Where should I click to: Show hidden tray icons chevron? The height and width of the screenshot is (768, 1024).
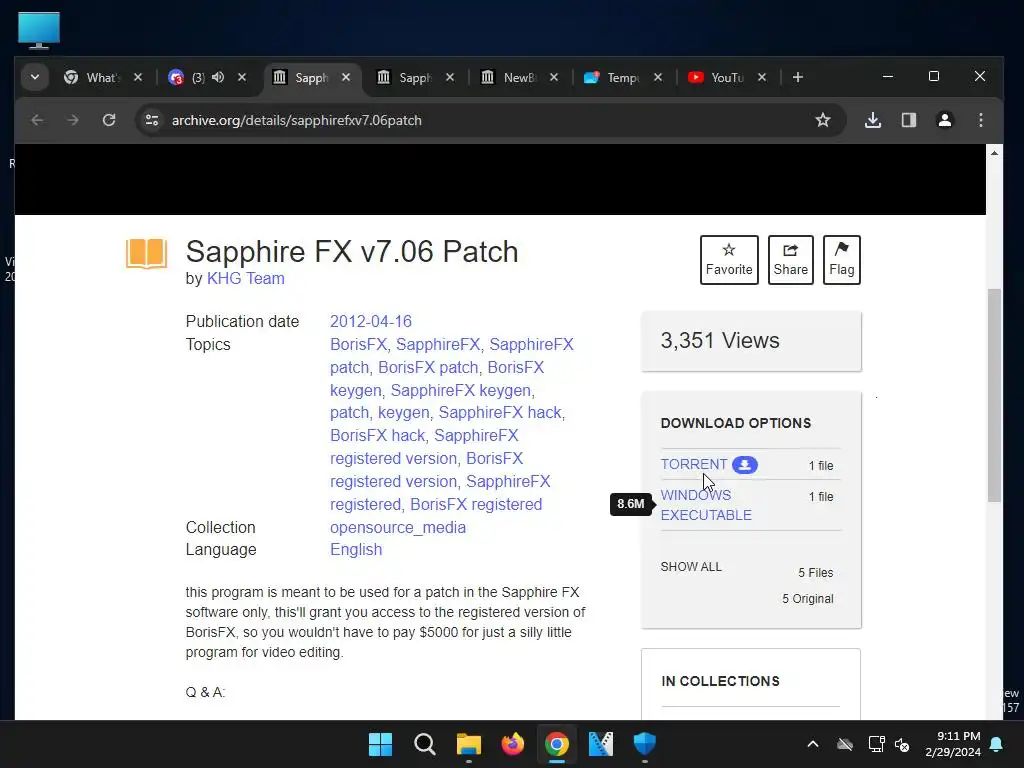(x=812, y=744)
